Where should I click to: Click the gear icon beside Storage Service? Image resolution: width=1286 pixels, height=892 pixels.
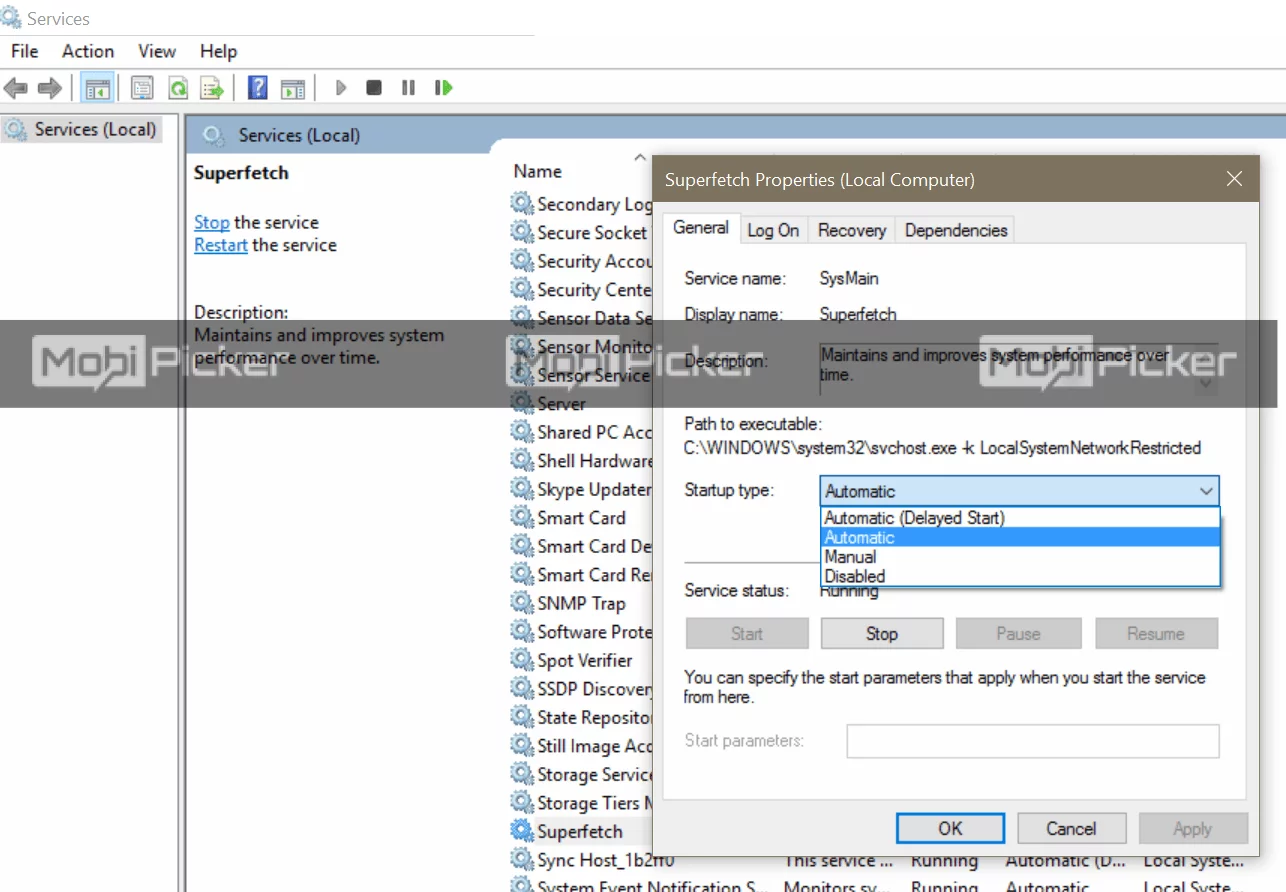point(522,774)
